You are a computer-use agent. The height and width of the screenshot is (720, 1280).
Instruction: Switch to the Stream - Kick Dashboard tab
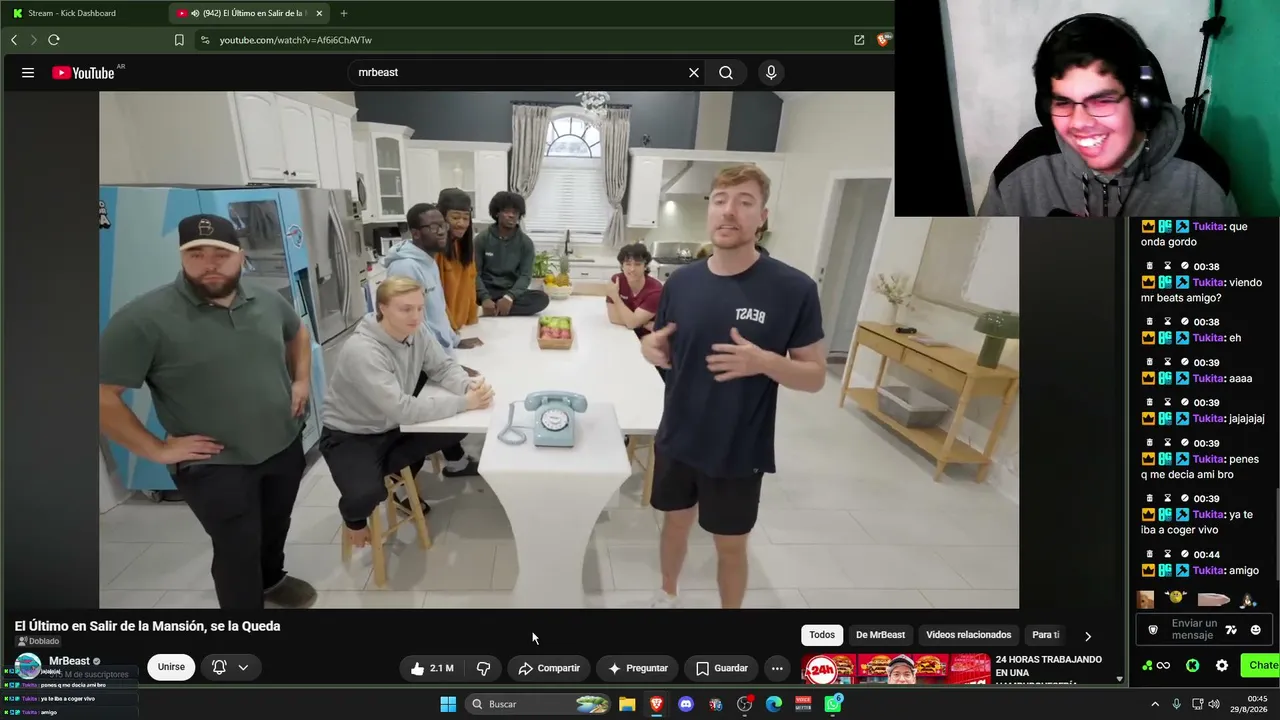84,13
